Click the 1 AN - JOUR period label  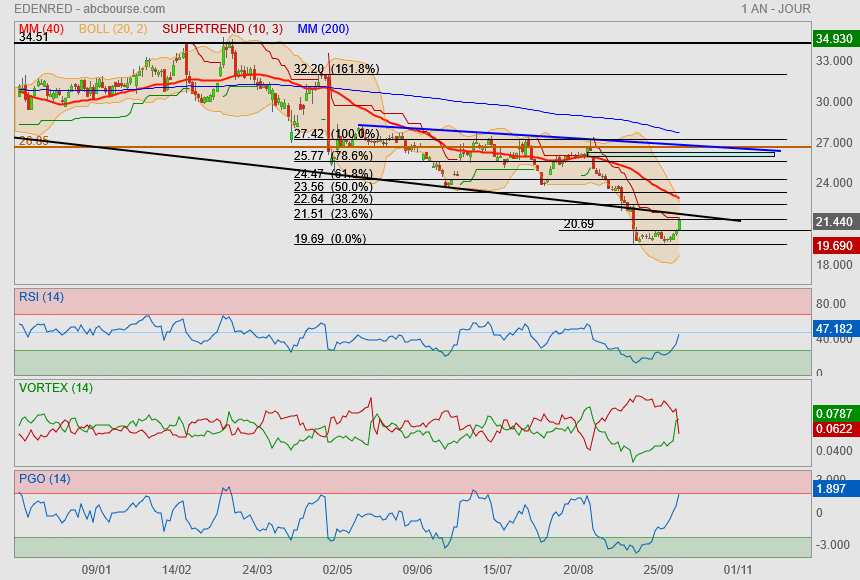[x=775, y=9]
